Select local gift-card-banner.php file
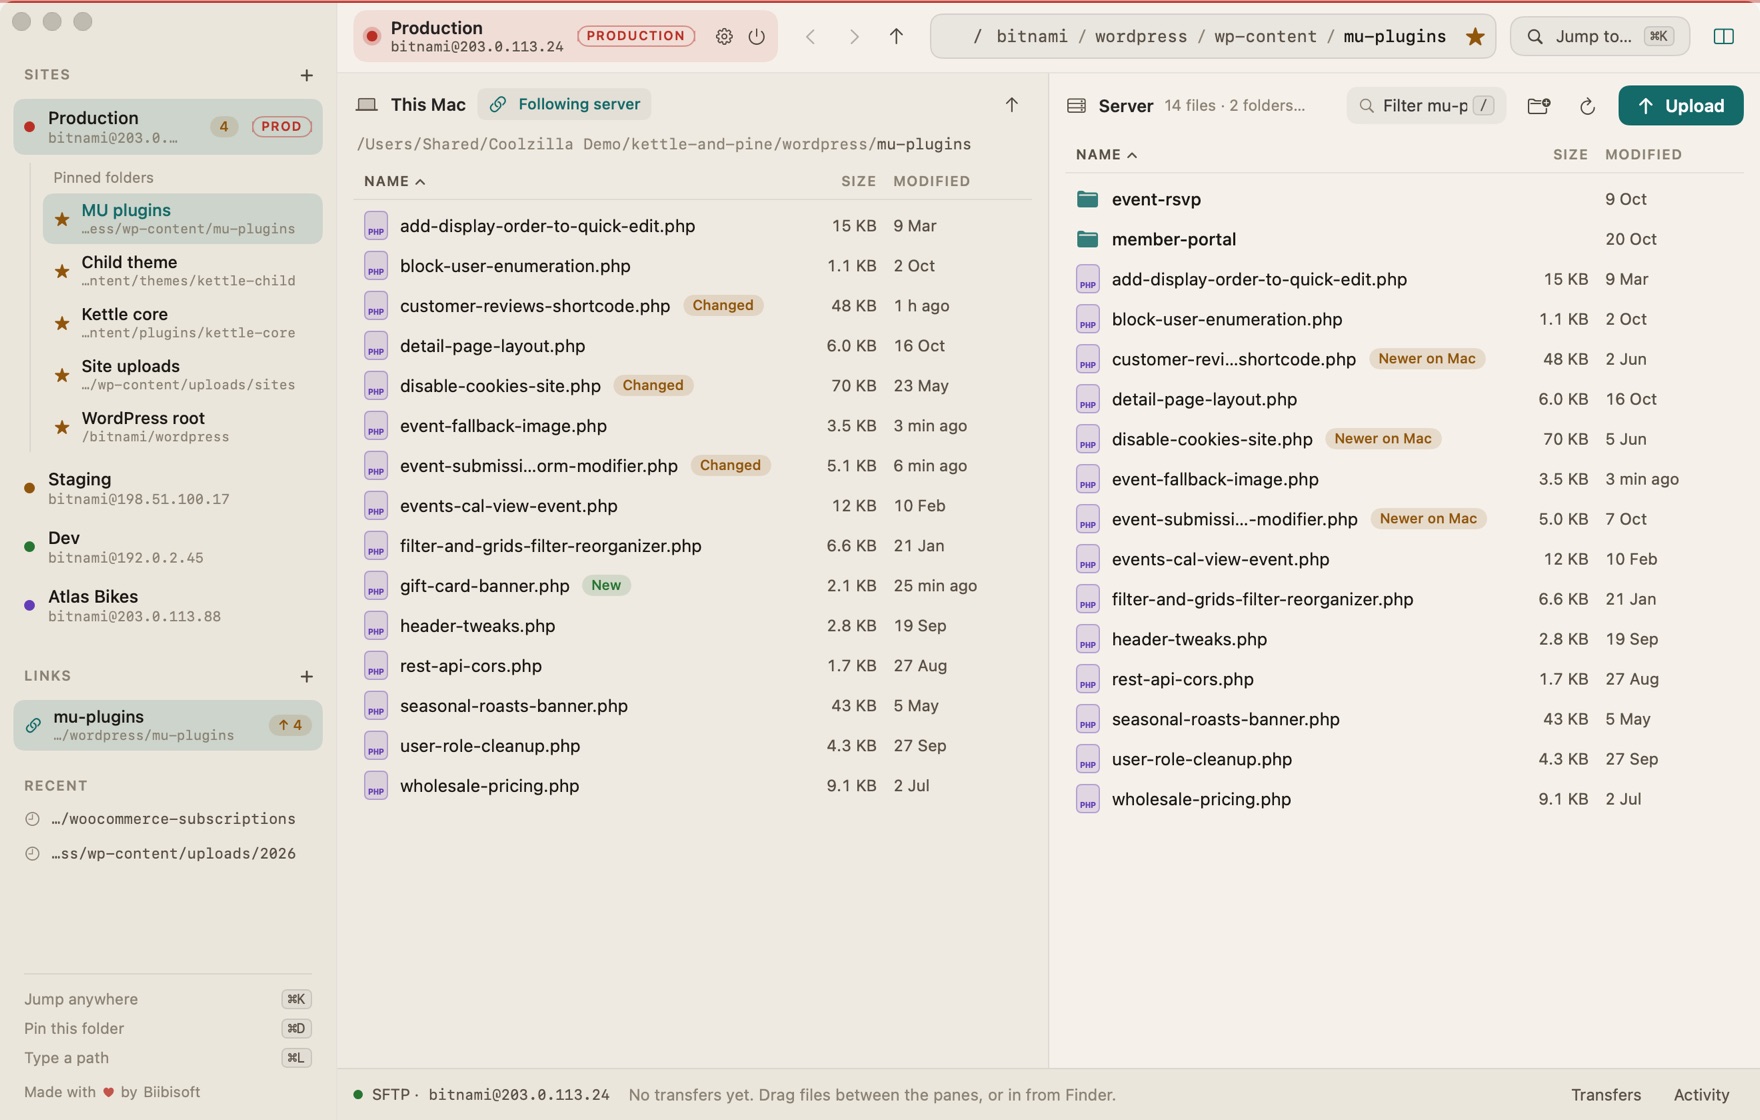The height and width of the screenshot is (1120, 1760). (x=692, y=586)
